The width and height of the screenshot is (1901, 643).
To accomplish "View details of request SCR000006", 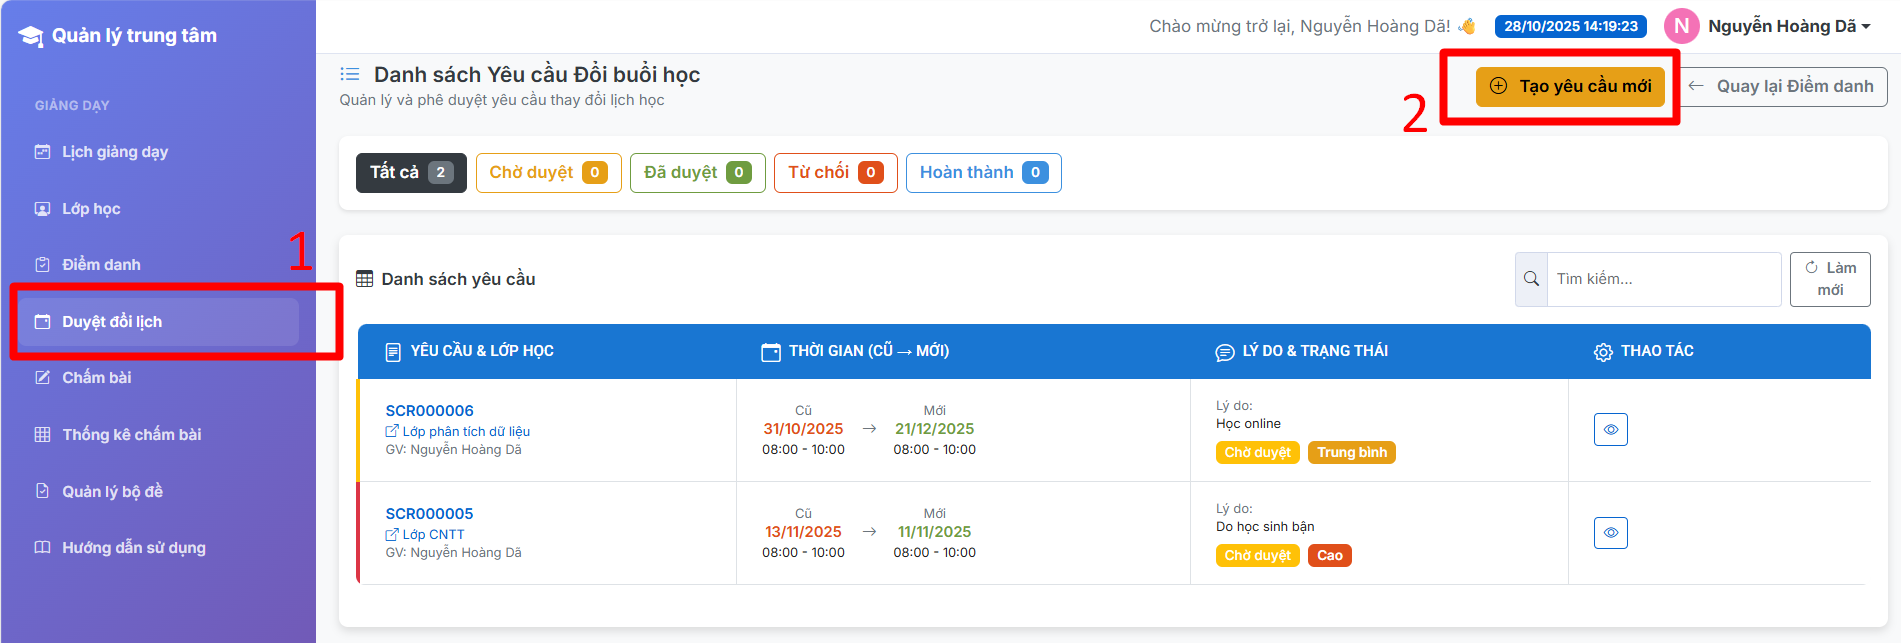I will tap(1610, 430).
